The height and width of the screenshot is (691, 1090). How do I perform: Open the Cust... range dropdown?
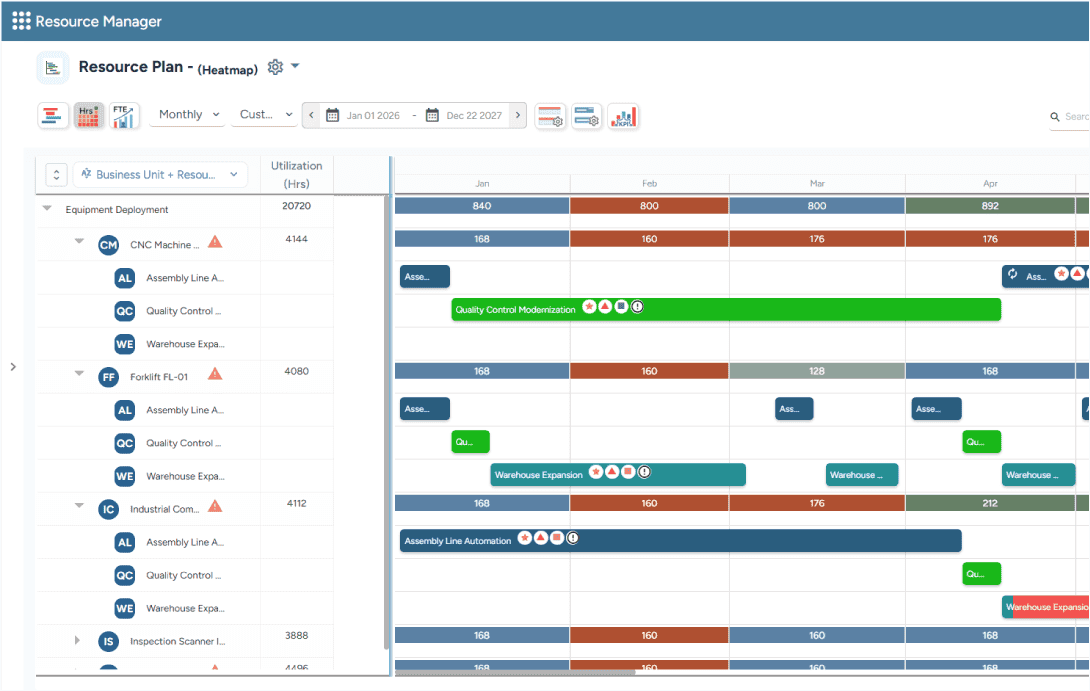(266, 115)
